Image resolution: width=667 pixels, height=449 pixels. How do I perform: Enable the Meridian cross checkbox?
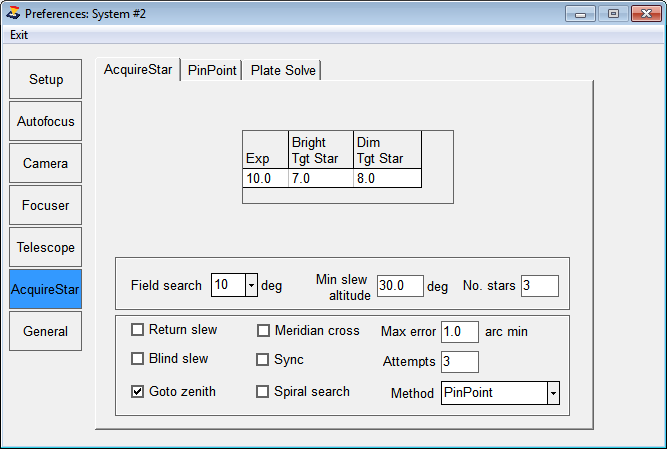[263, 330]
